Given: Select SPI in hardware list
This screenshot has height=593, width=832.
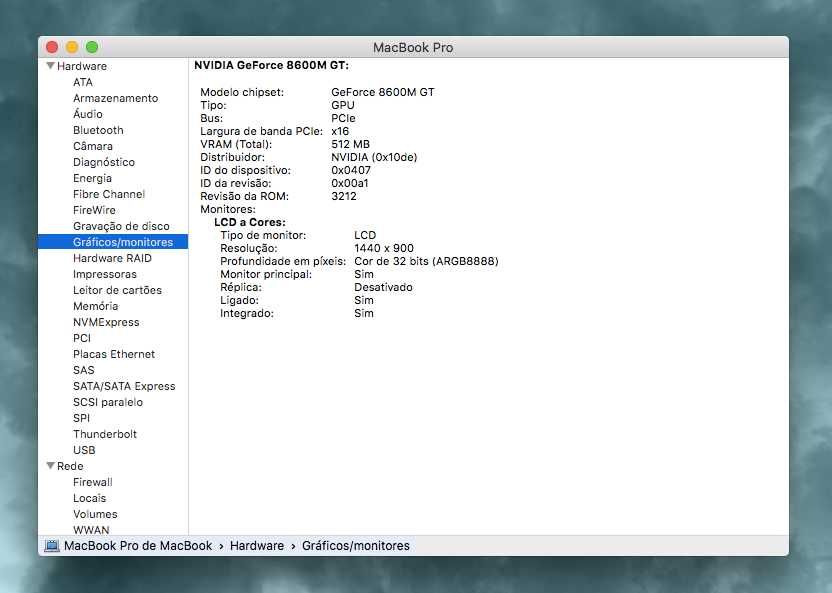Looking at the screenshot, I should [82, 418].
